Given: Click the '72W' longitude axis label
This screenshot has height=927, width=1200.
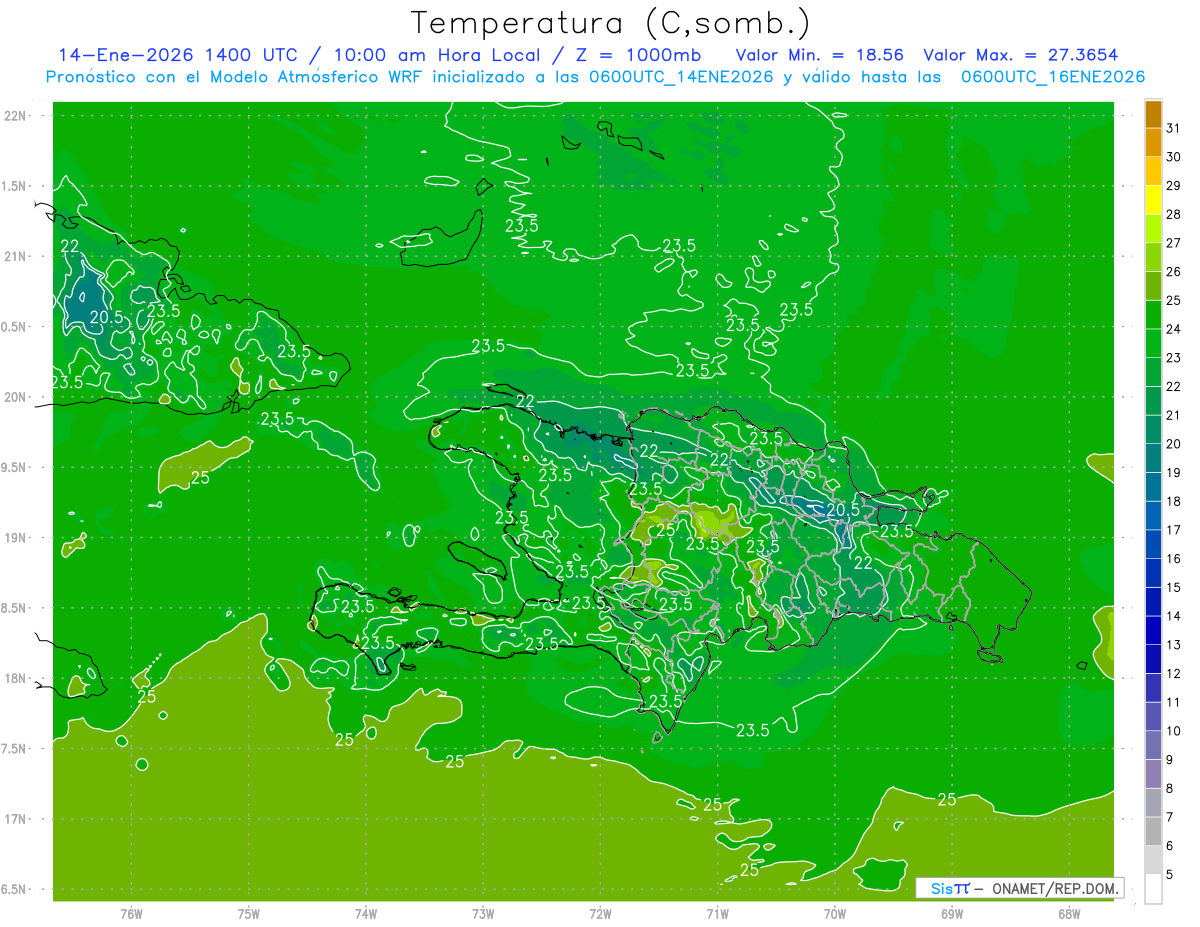Looking at the screenshot, I should 600,913.
